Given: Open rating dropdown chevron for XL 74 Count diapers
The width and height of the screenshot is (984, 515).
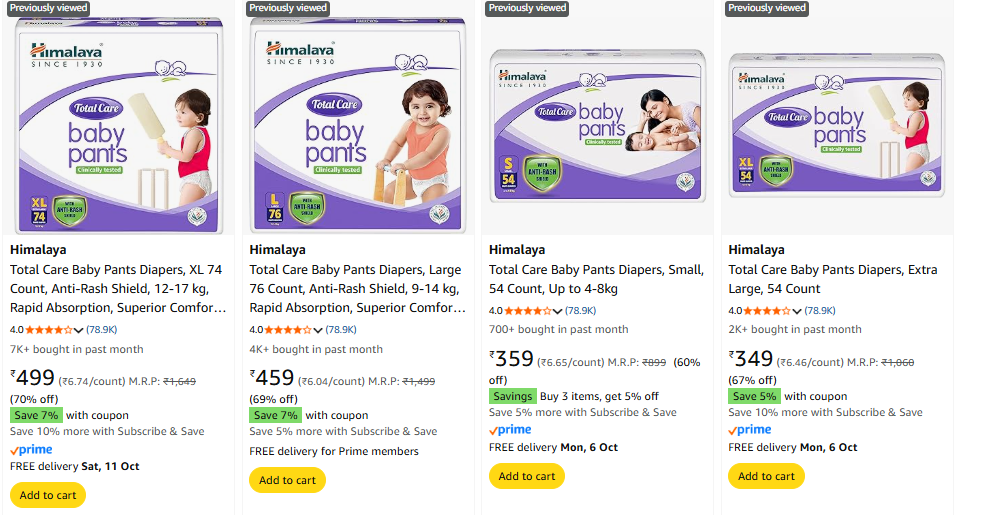Looking at the screenshot, I should tap(79, 330).
